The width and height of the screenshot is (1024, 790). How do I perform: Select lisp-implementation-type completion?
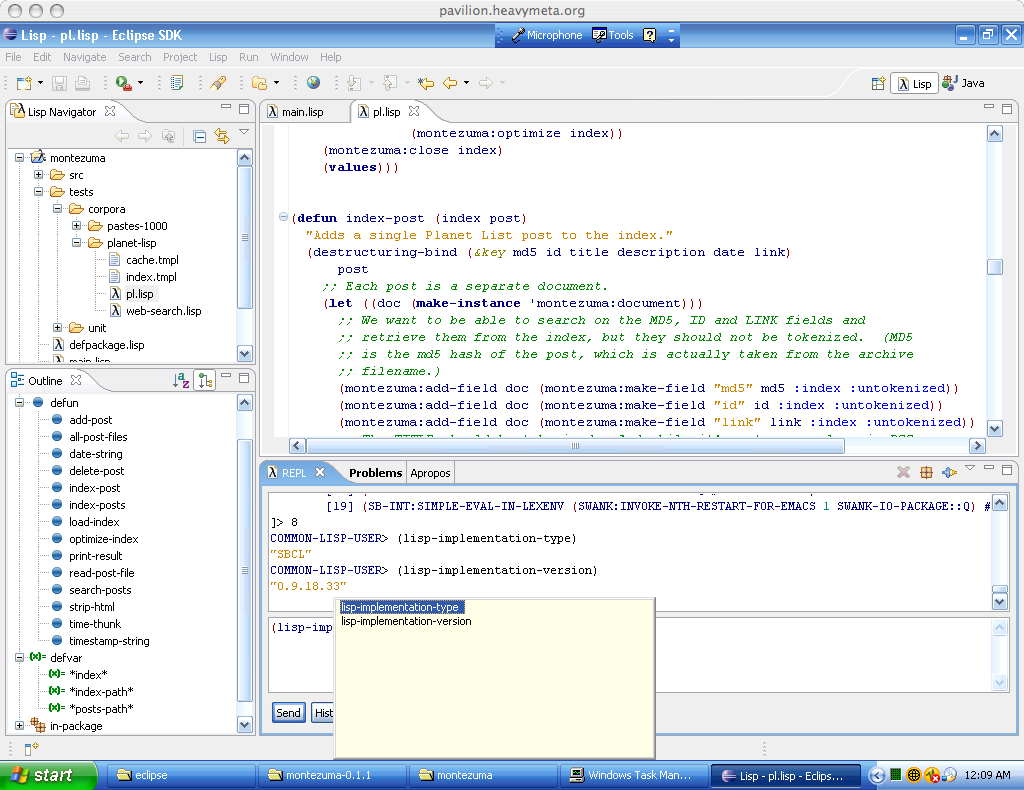[400, 607]
